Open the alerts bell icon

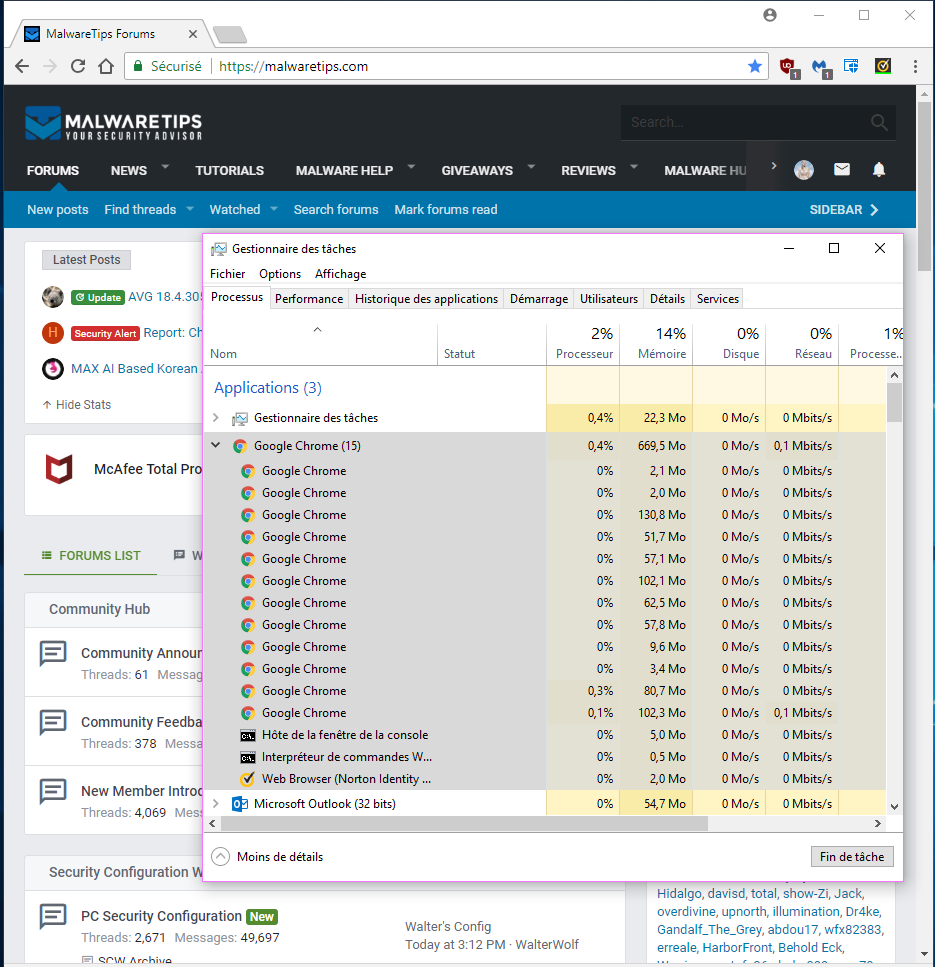coord(879,169)
